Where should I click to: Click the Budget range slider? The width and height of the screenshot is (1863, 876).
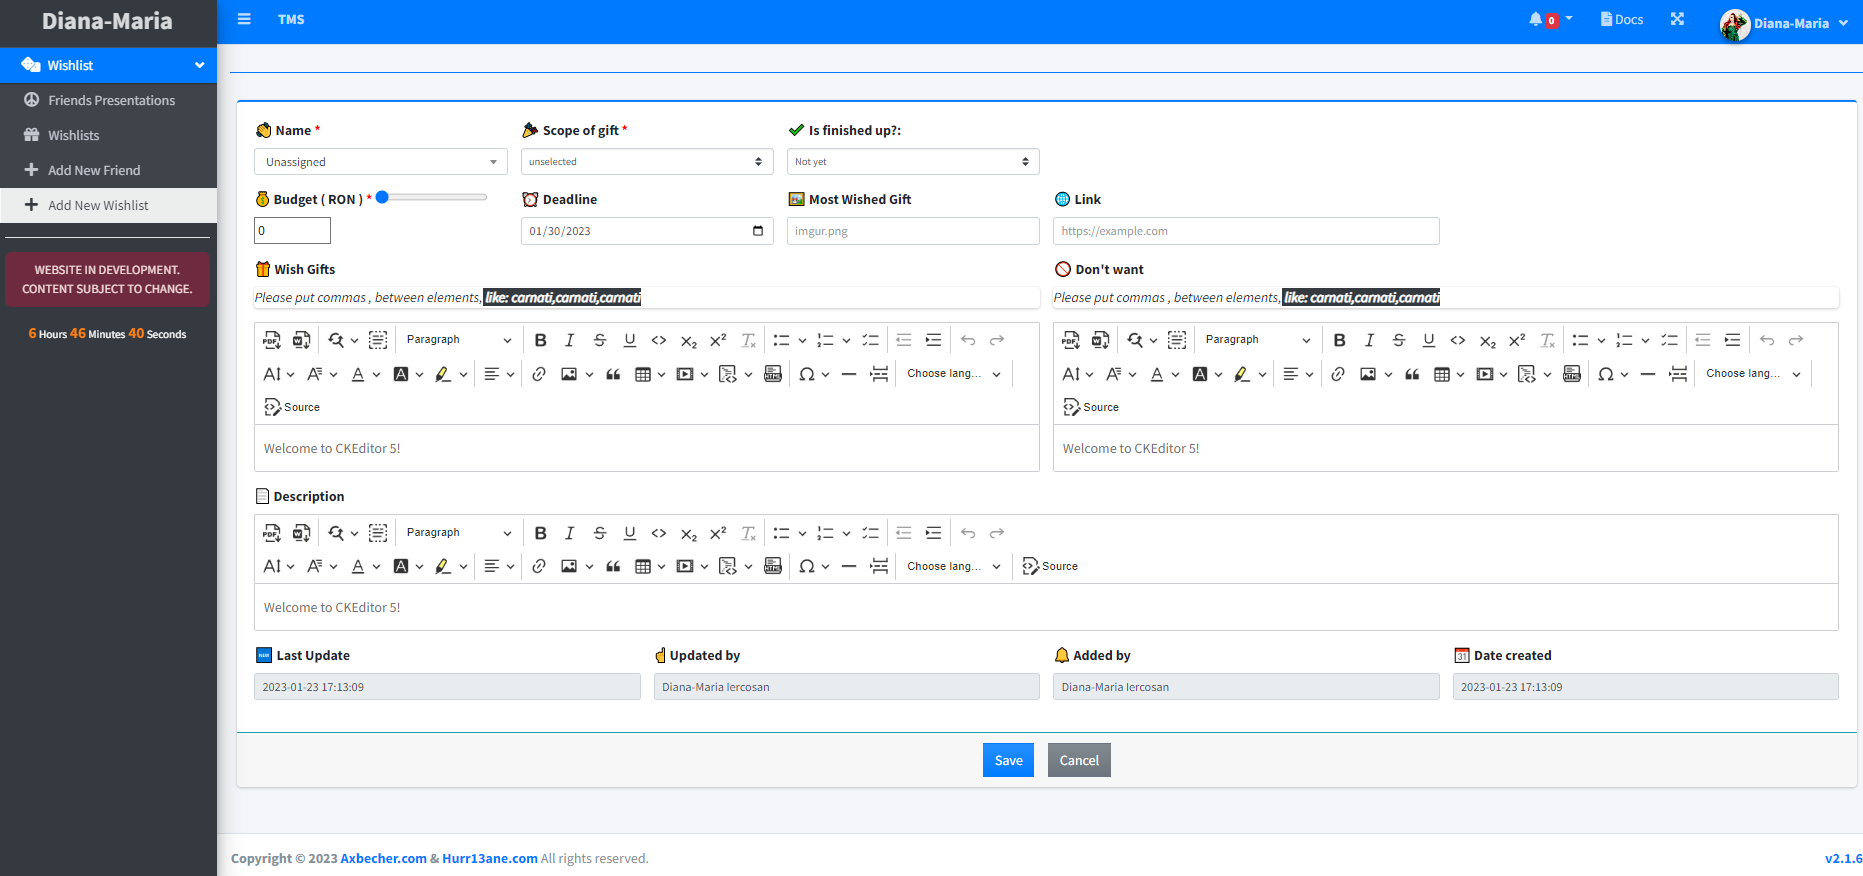432,197
